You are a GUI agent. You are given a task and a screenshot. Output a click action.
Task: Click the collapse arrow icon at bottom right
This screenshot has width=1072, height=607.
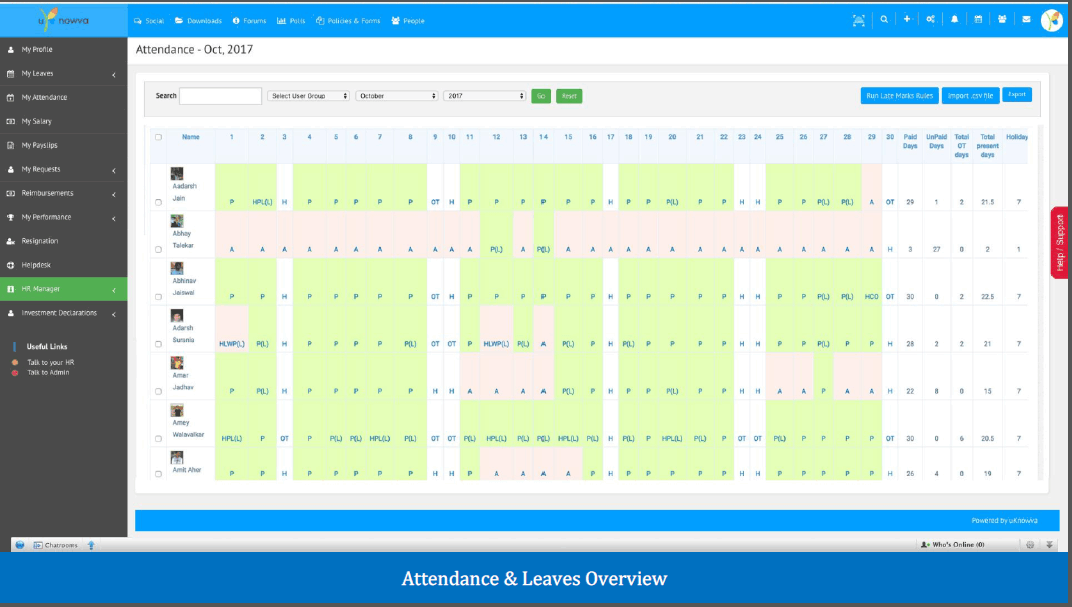[1049, 545]
